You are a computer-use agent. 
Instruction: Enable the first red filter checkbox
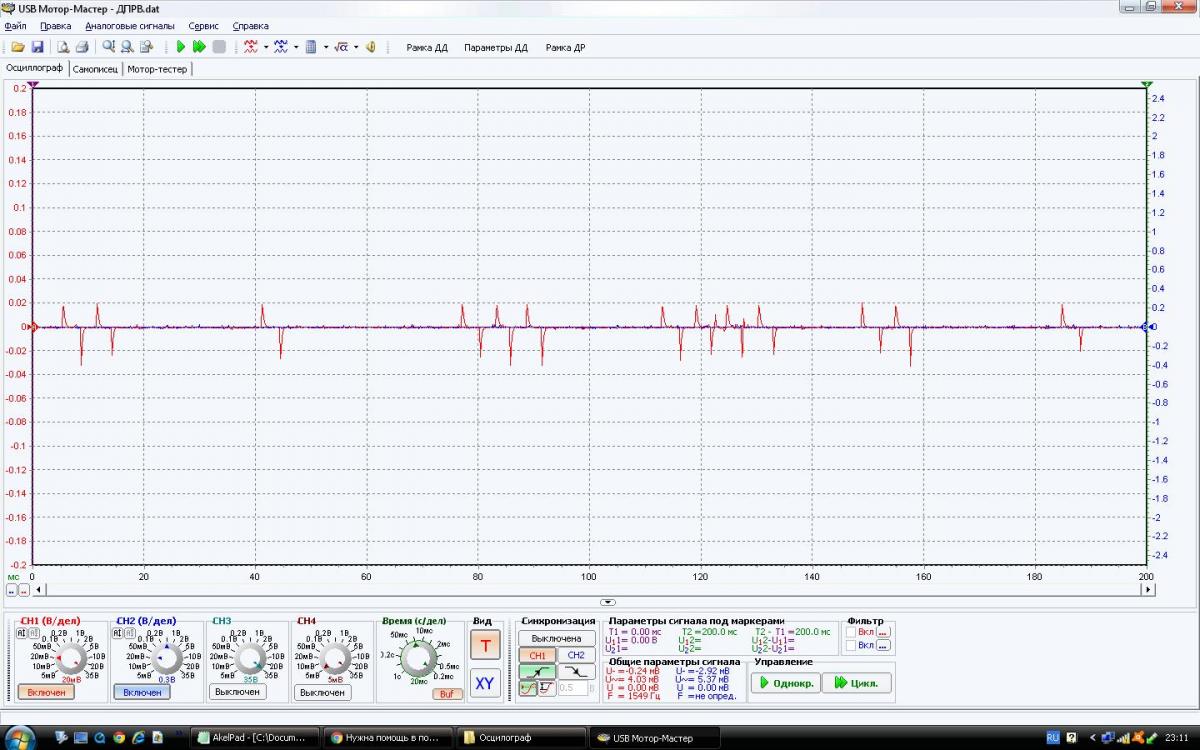(x=851, y=632)
